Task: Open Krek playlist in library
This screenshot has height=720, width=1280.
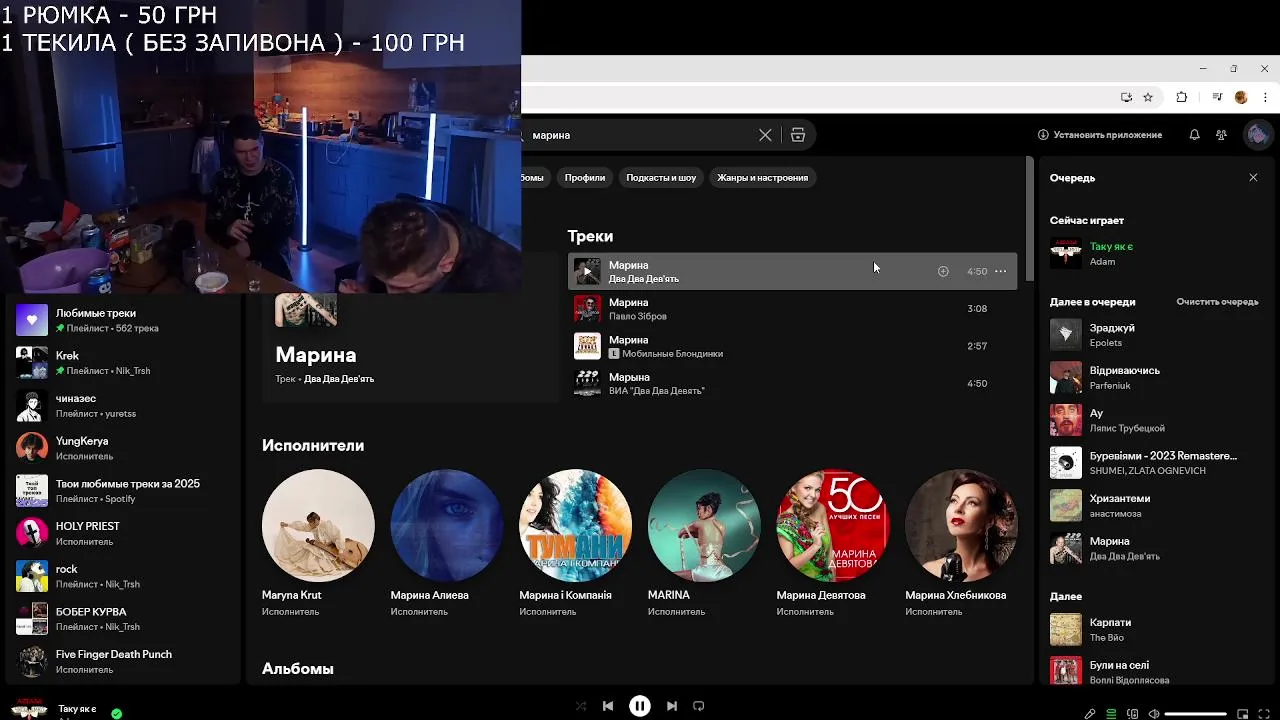Action: tap(123, 363)
